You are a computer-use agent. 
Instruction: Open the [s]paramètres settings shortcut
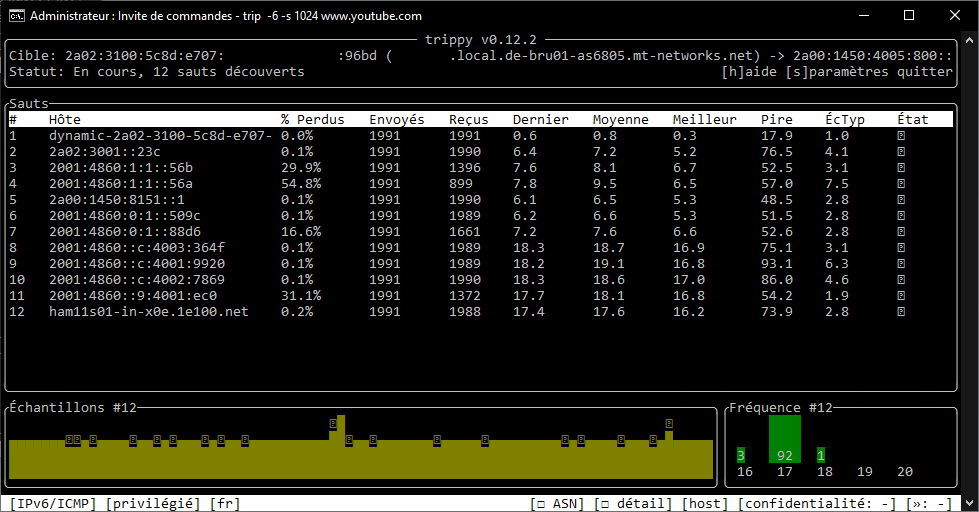837,72
